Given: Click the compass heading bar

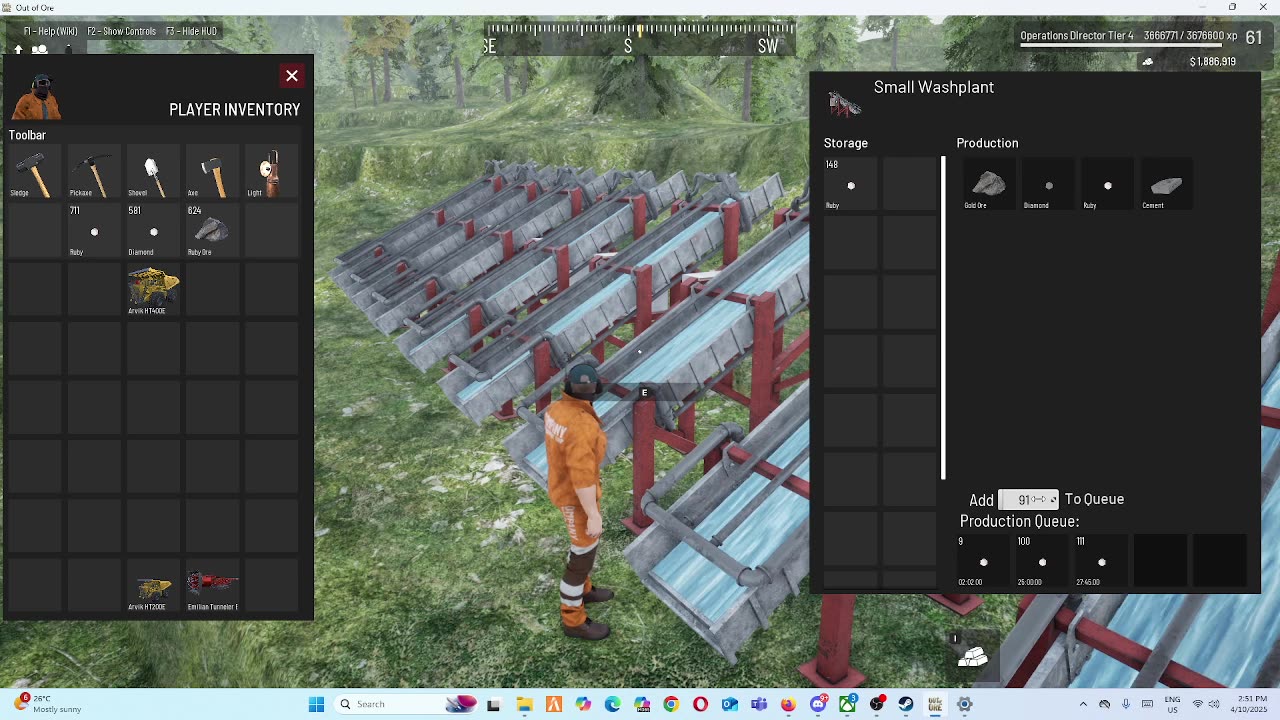Looking at the screenshot, I should [640, 39].
